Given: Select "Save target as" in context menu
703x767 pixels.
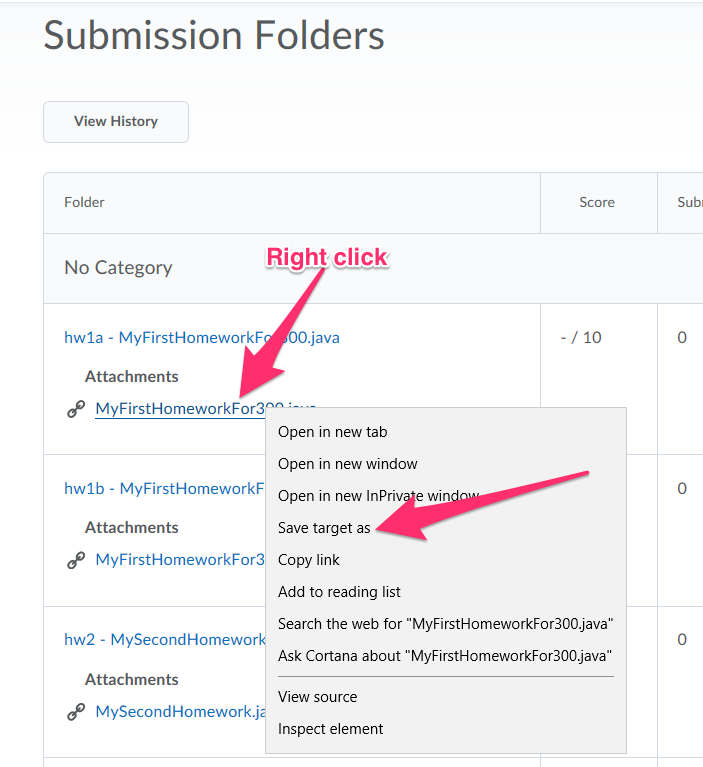Looking at the screenshot, I should [324, 528].
